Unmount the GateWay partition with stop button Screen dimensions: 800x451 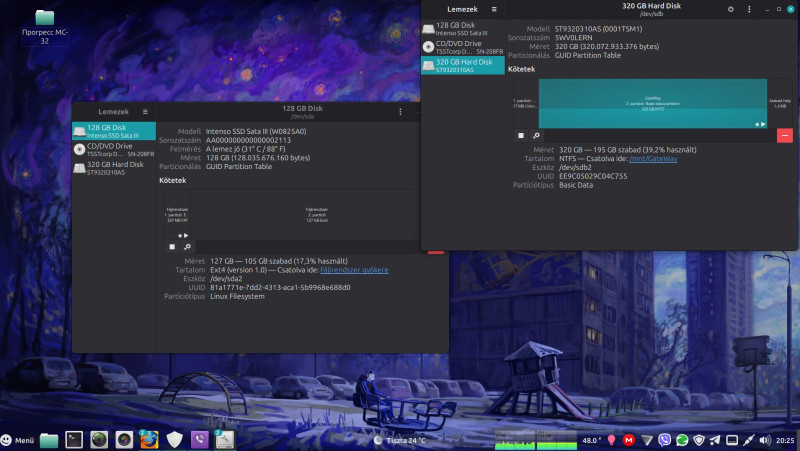[521, 135]
